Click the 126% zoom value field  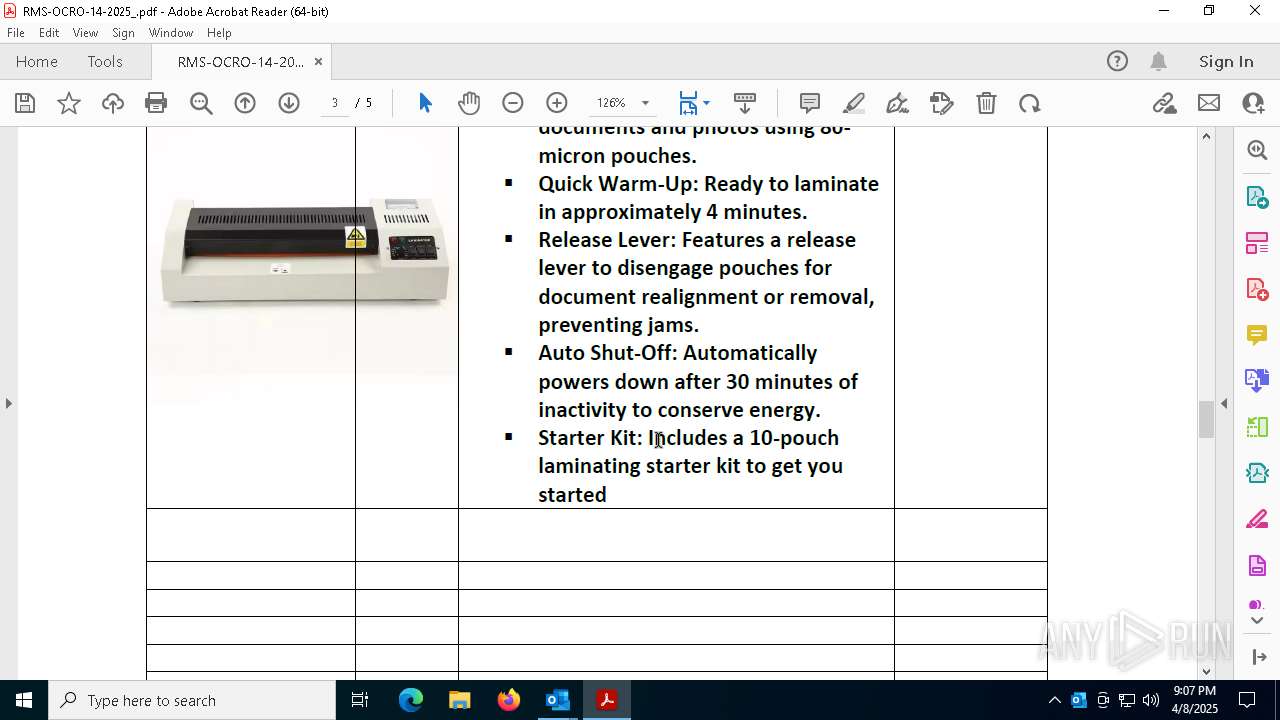[x=611, y=103]
